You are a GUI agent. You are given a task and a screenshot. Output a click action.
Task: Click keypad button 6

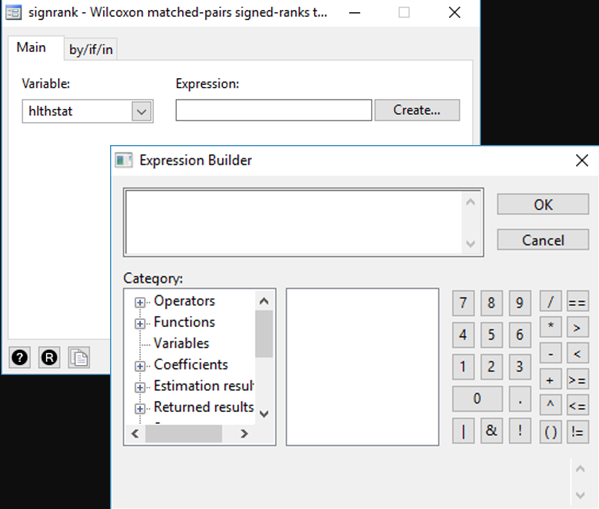point(520,335)
